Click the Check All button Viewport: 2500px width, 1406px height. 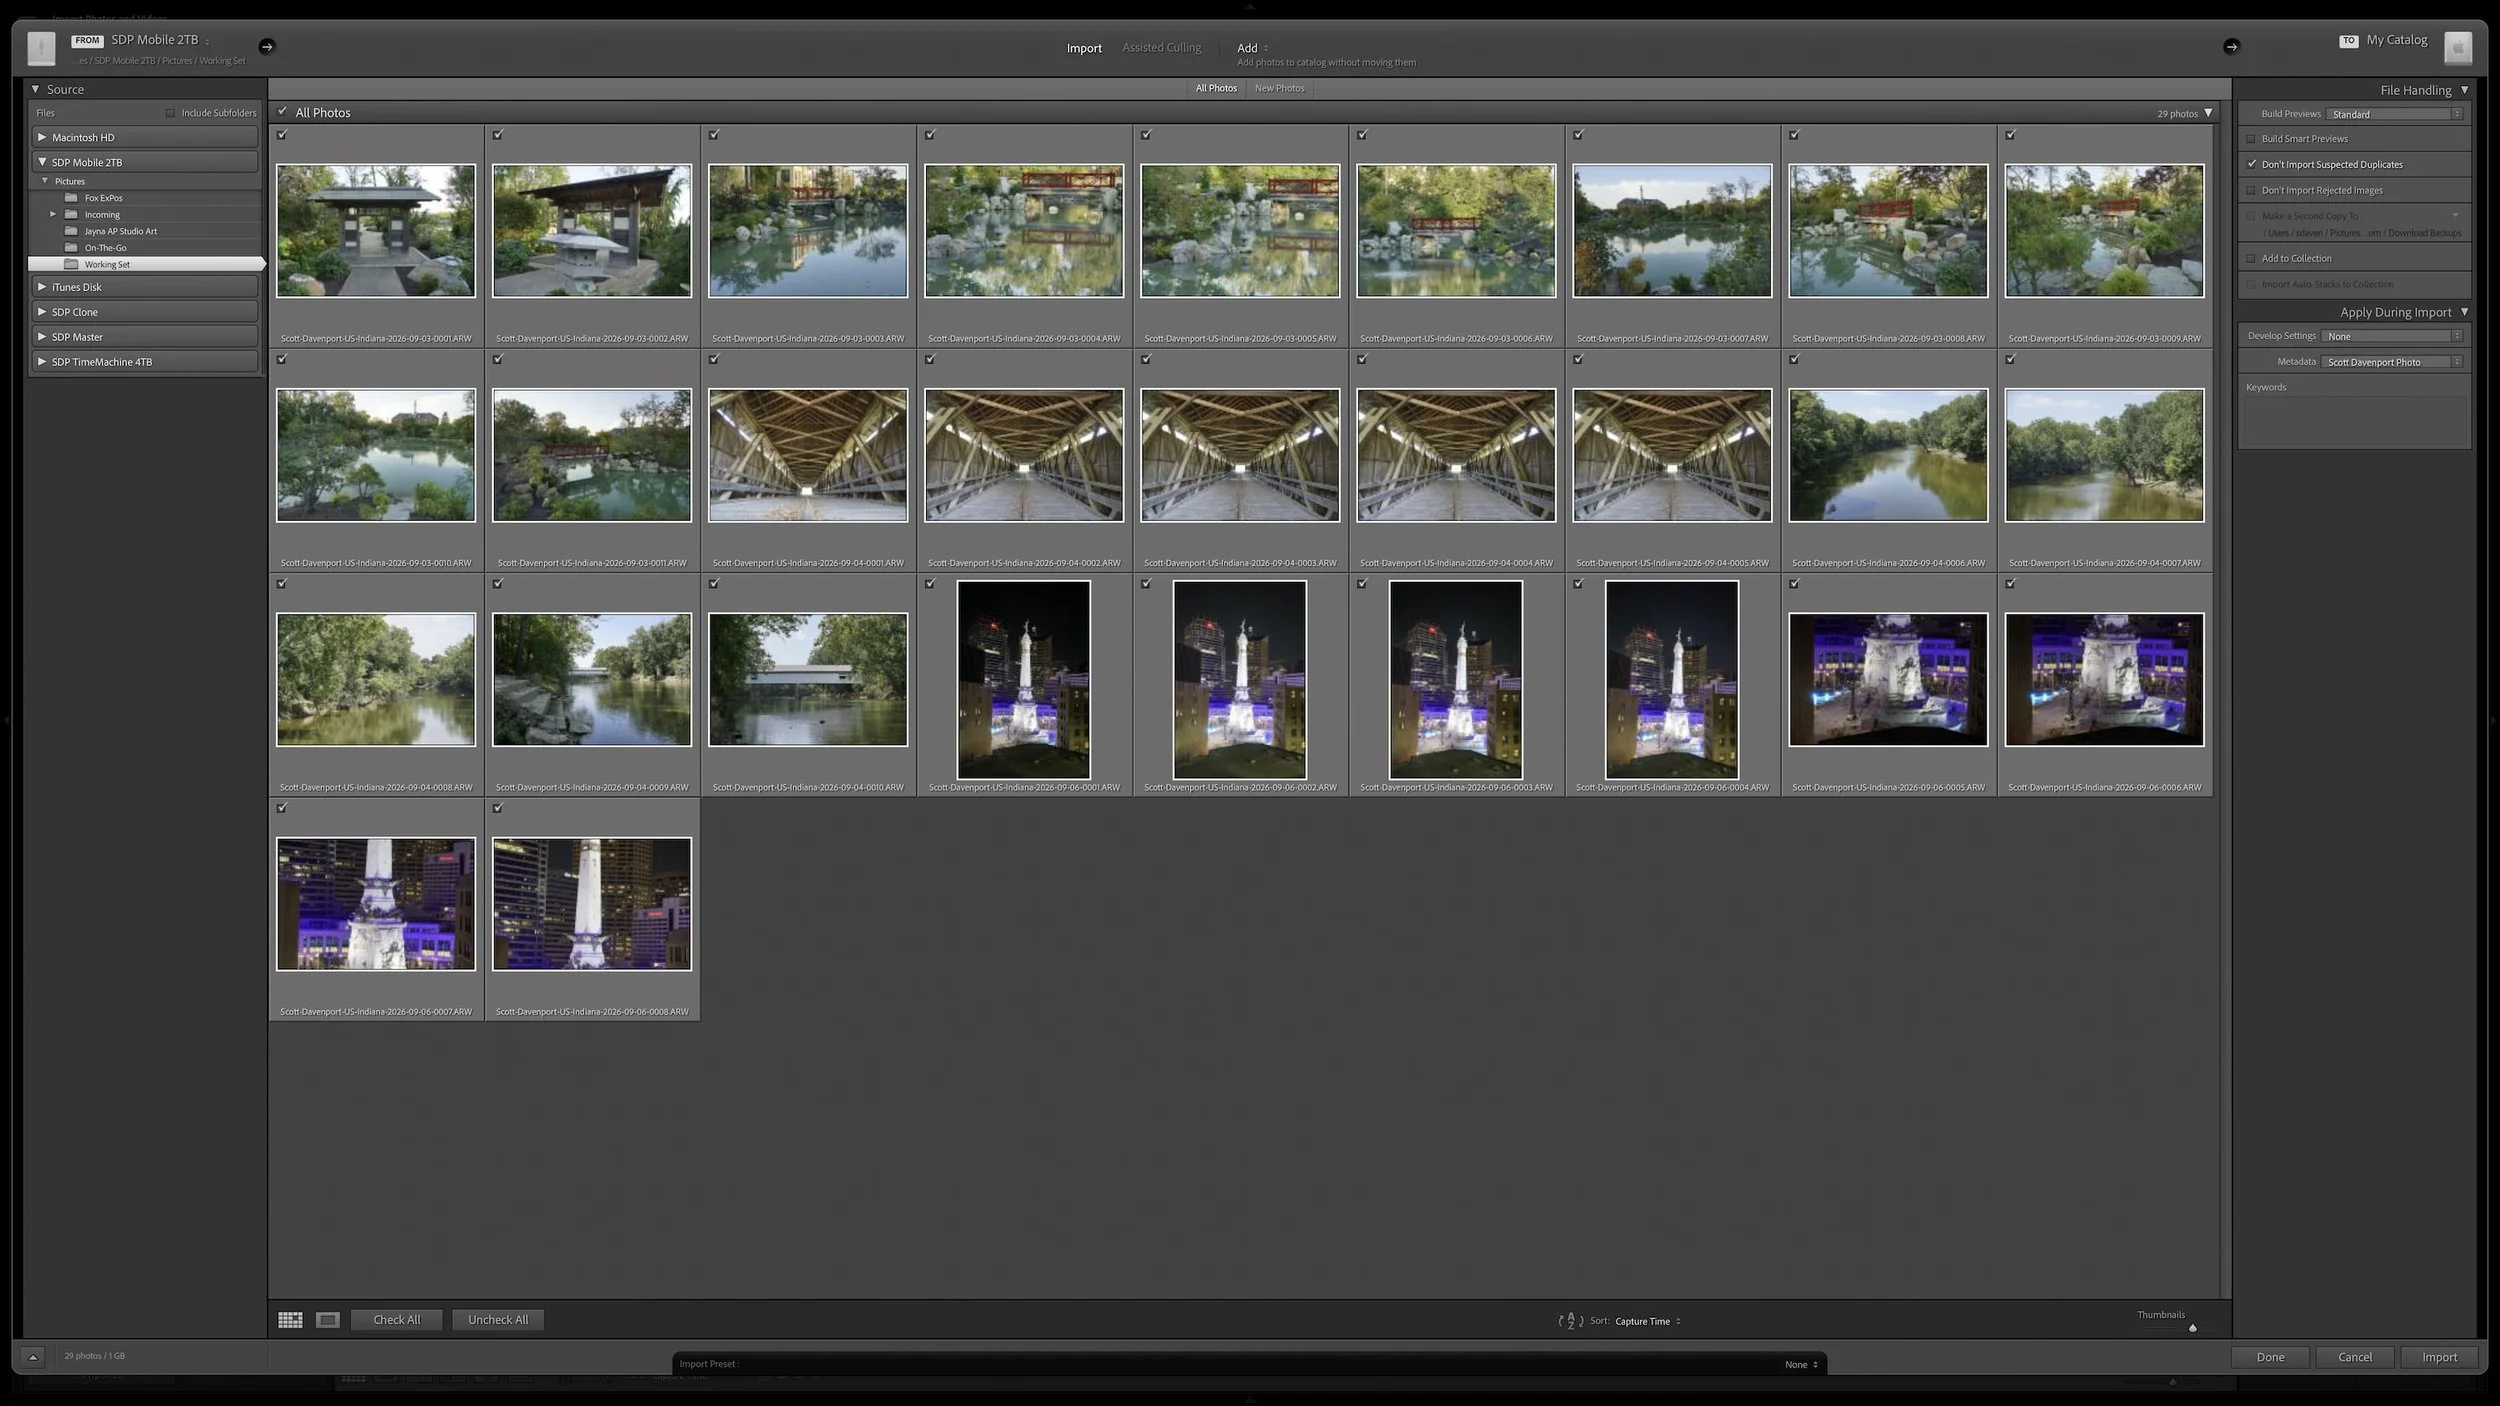(x=397, y=1320)
